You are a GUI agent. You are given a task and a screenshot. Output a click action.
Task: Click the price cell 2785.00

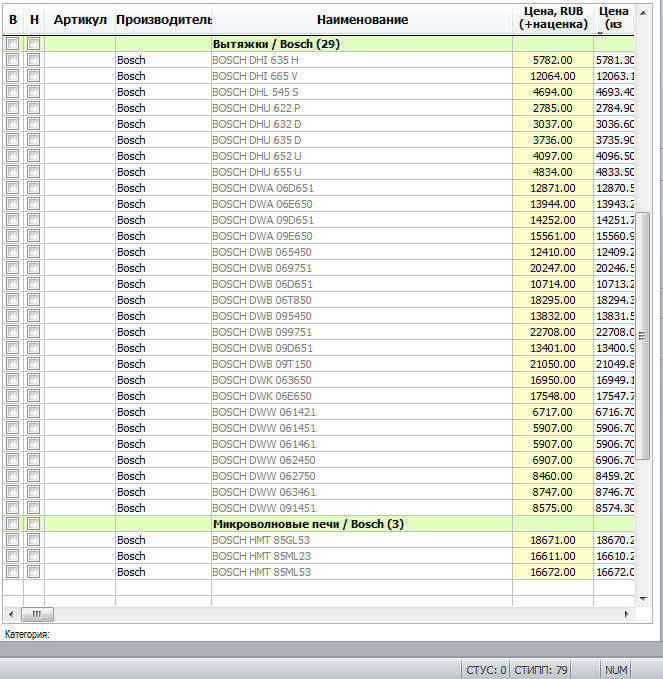click(553, 108)
